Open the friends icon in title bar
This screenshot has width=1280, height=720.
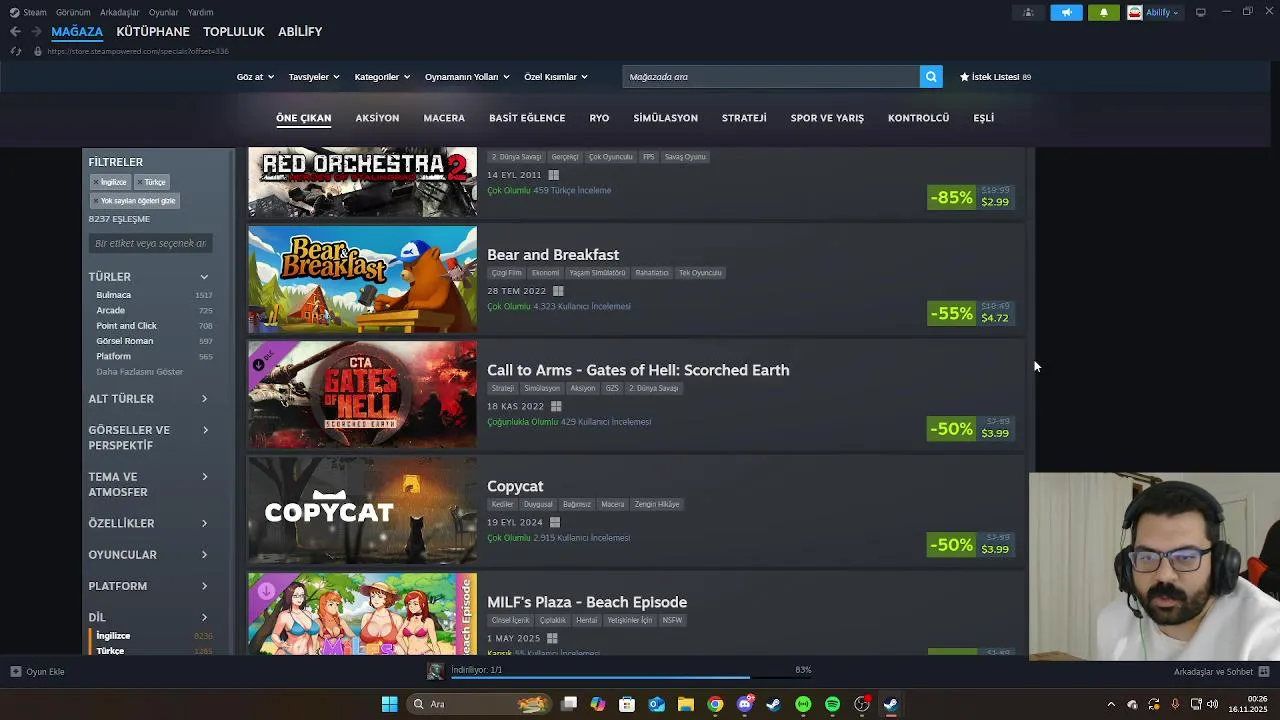(1028, 12)
